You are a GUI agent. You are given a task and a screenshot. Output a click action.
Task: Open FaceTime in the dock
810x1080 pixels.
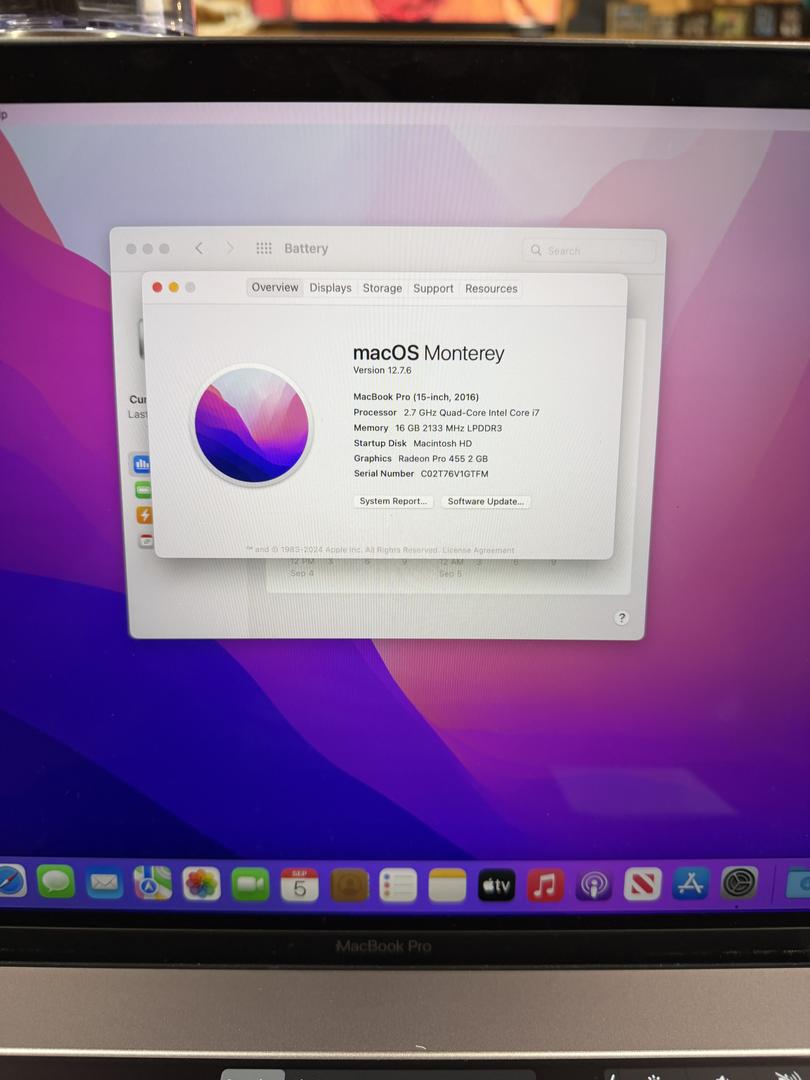click(250, 884)
